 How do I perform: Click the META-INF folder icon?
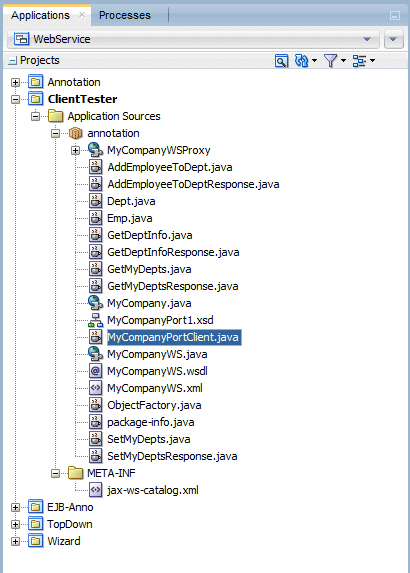tap(76, 473)
